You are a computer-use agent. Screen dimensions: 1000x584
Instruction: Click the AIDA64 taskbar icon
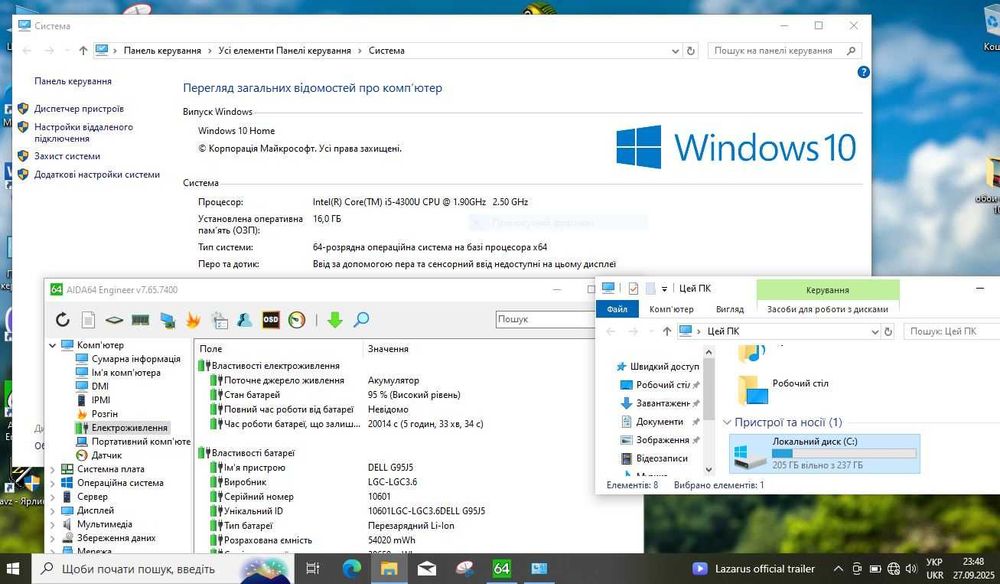click(x=501, y=568)
